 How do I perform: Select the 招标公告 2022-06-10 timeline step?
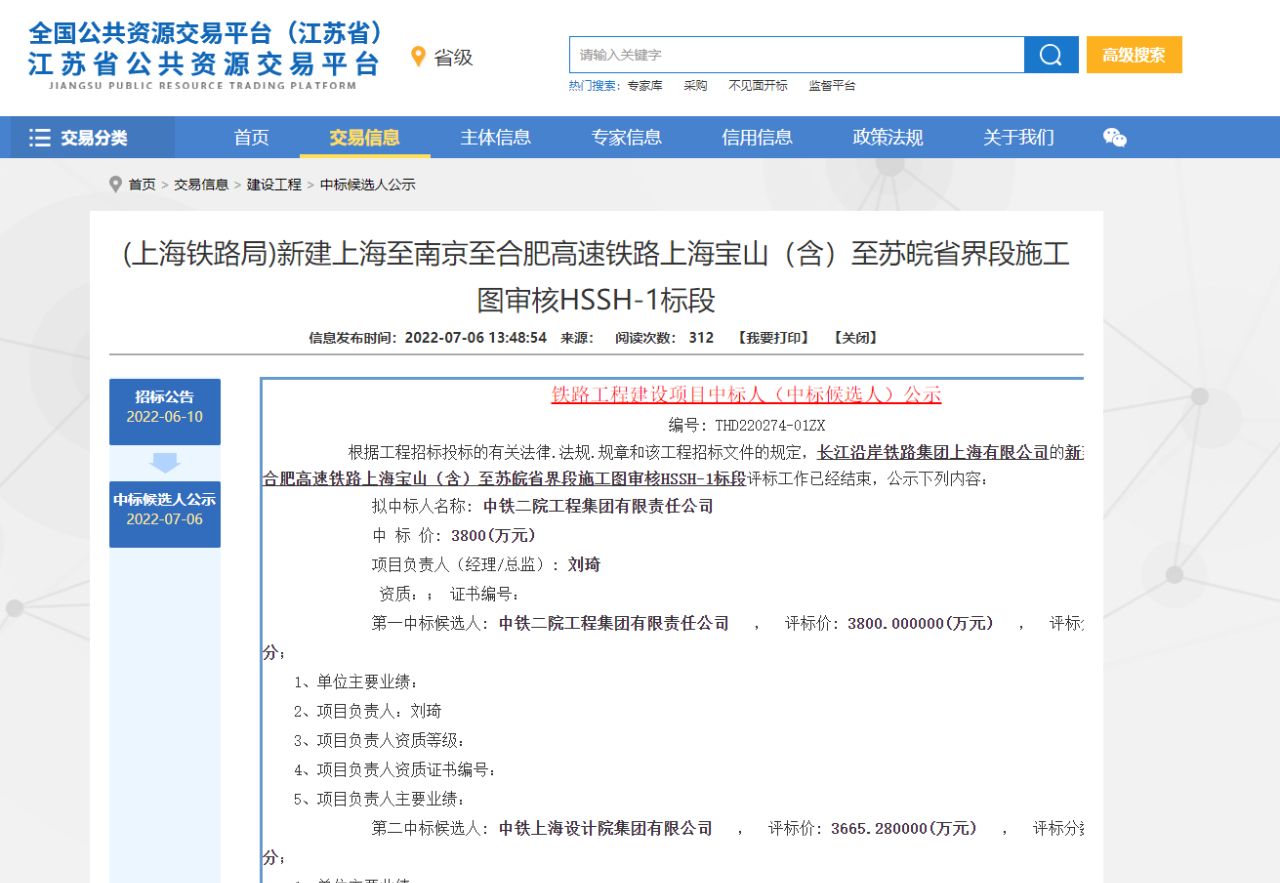164,407
